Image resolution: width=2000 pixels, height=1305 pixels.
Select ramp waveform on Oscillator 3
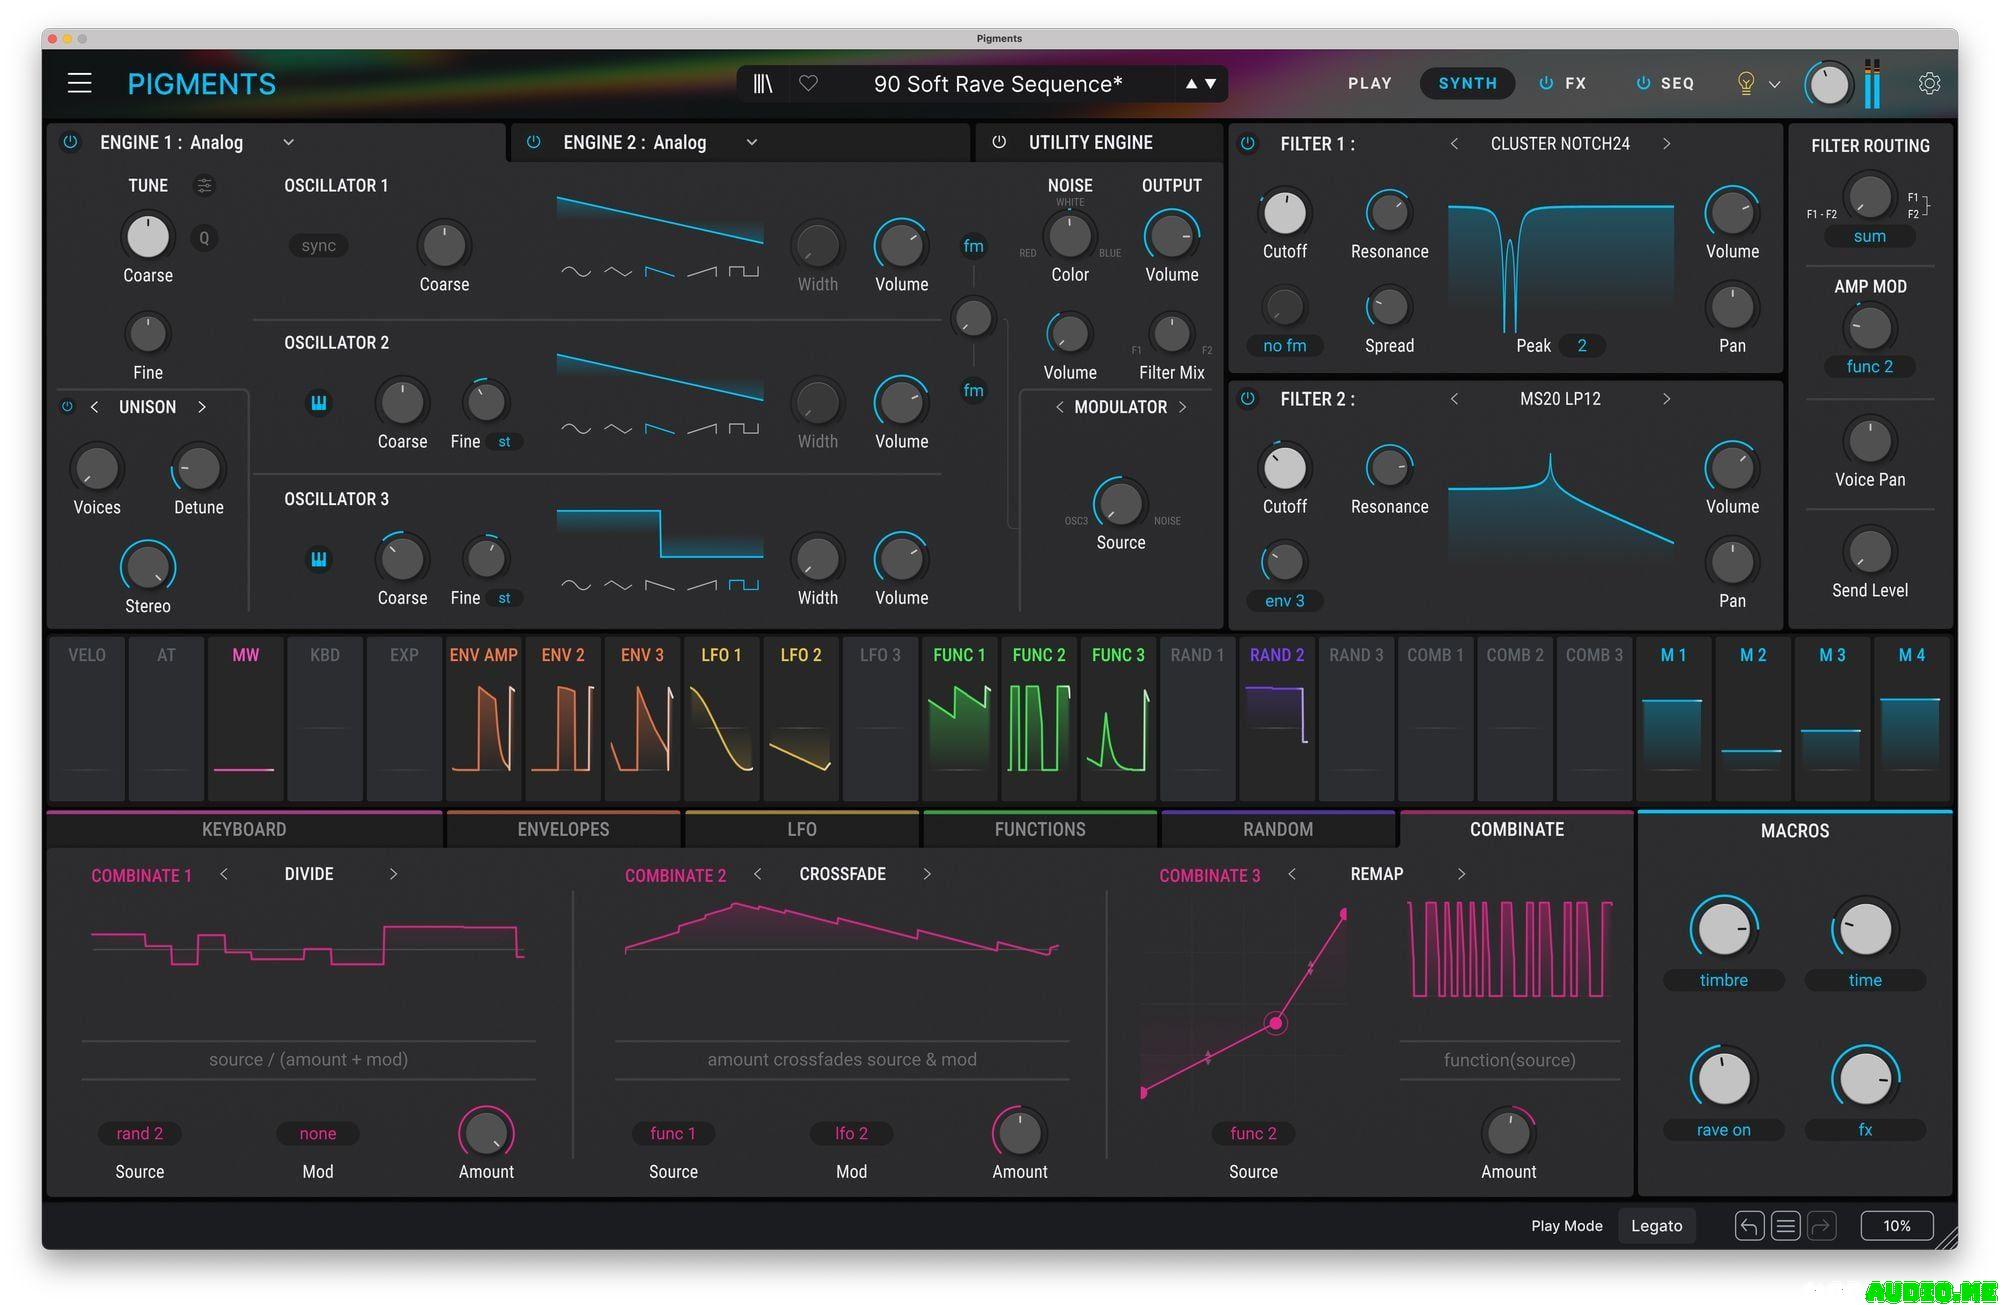(x=702, y=585)
